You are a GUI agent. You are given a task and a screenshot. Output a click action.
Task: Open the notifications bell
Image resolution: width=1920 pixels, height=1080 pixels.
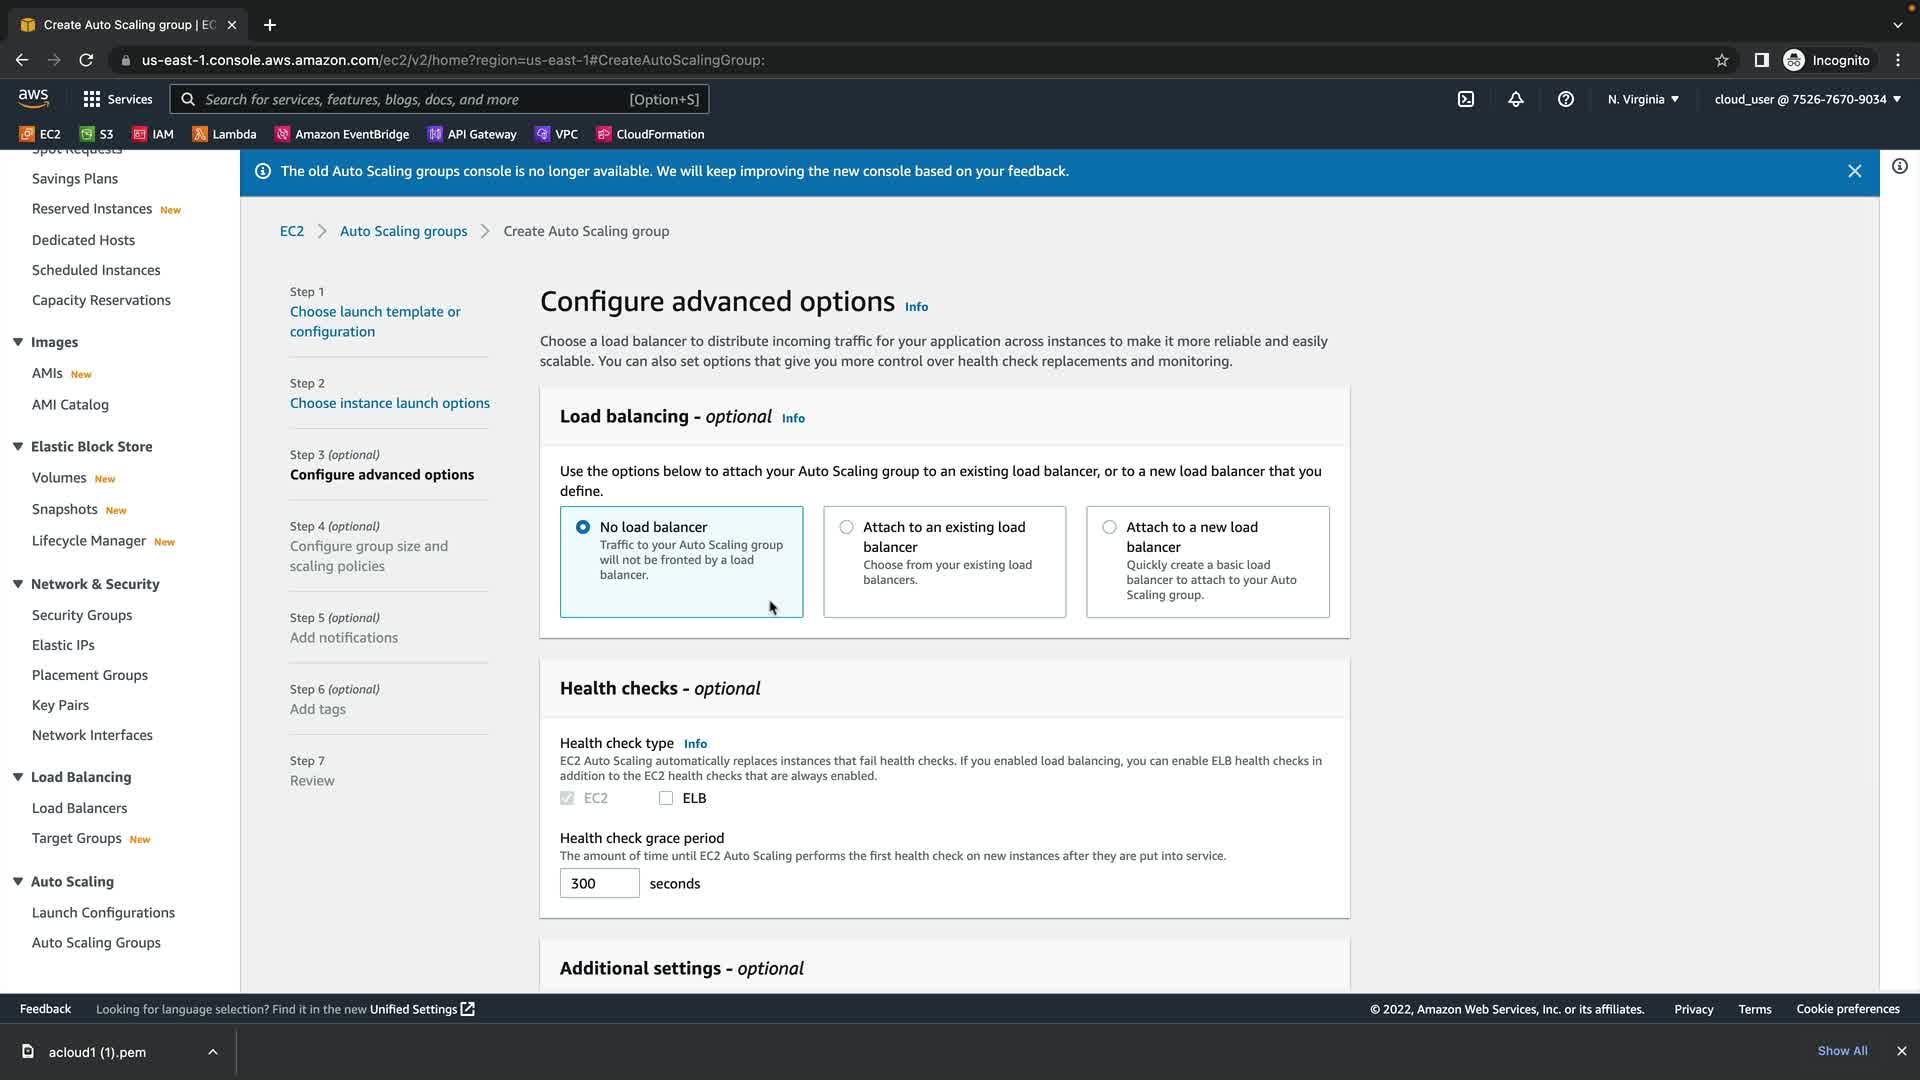(1515, 99)
